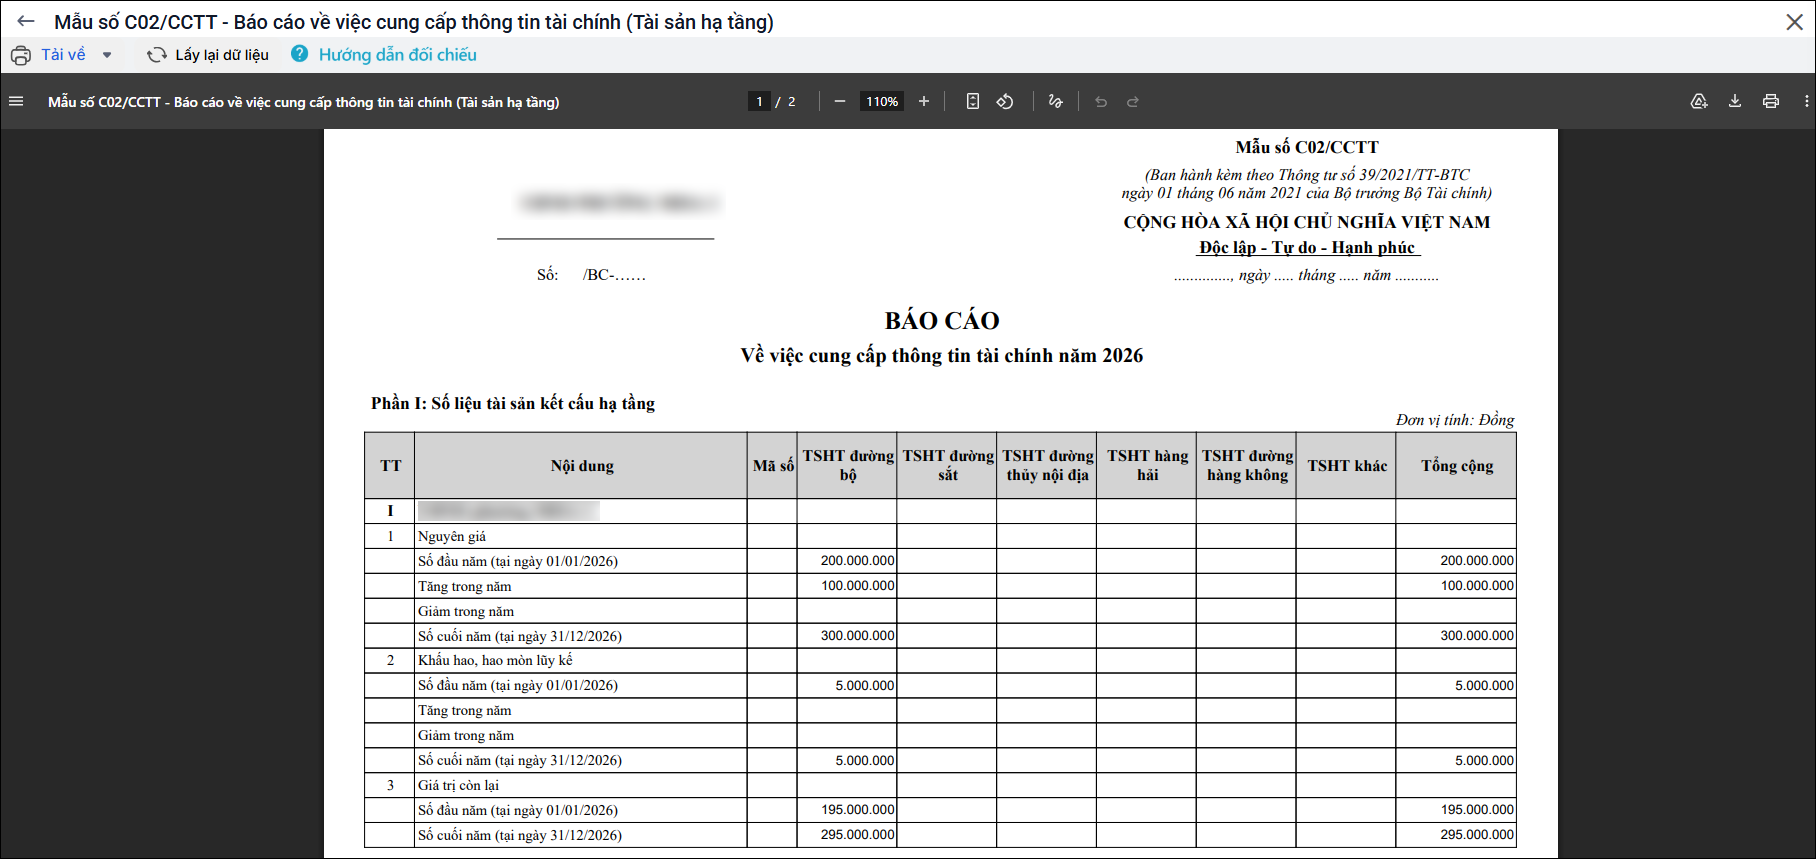Click the Tổng cộng column header

[1457, 466]
